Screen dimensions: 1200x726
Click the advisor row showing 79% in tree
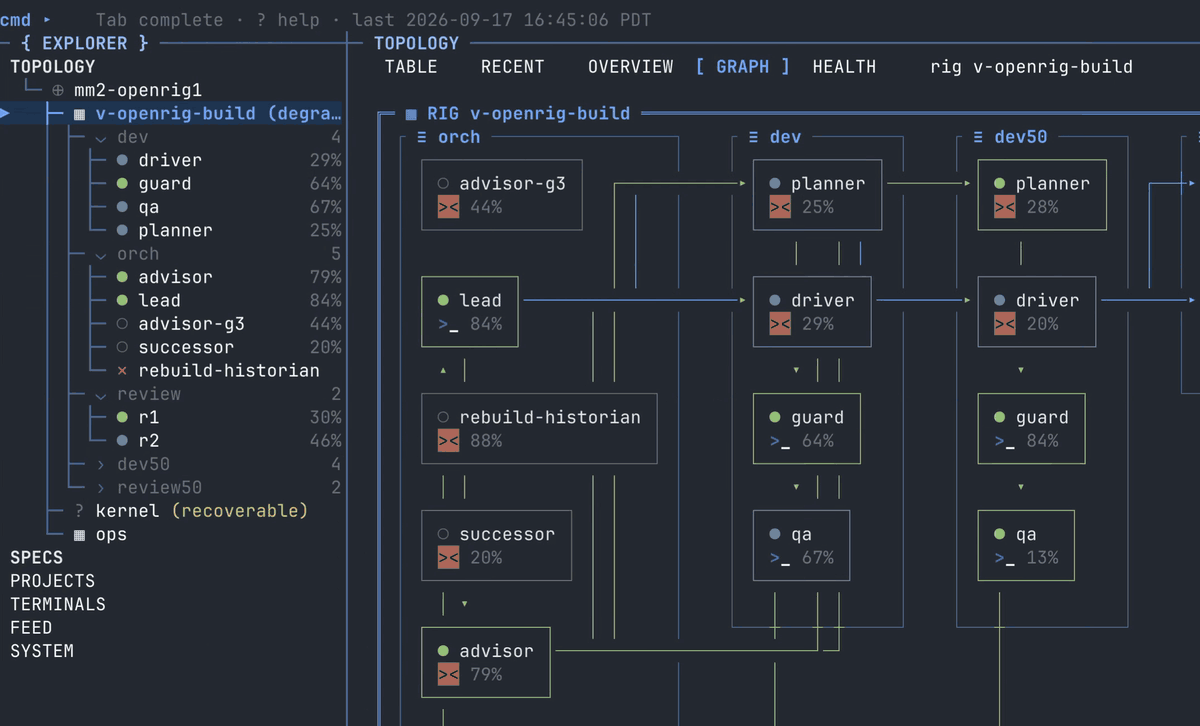click(229, 277)
